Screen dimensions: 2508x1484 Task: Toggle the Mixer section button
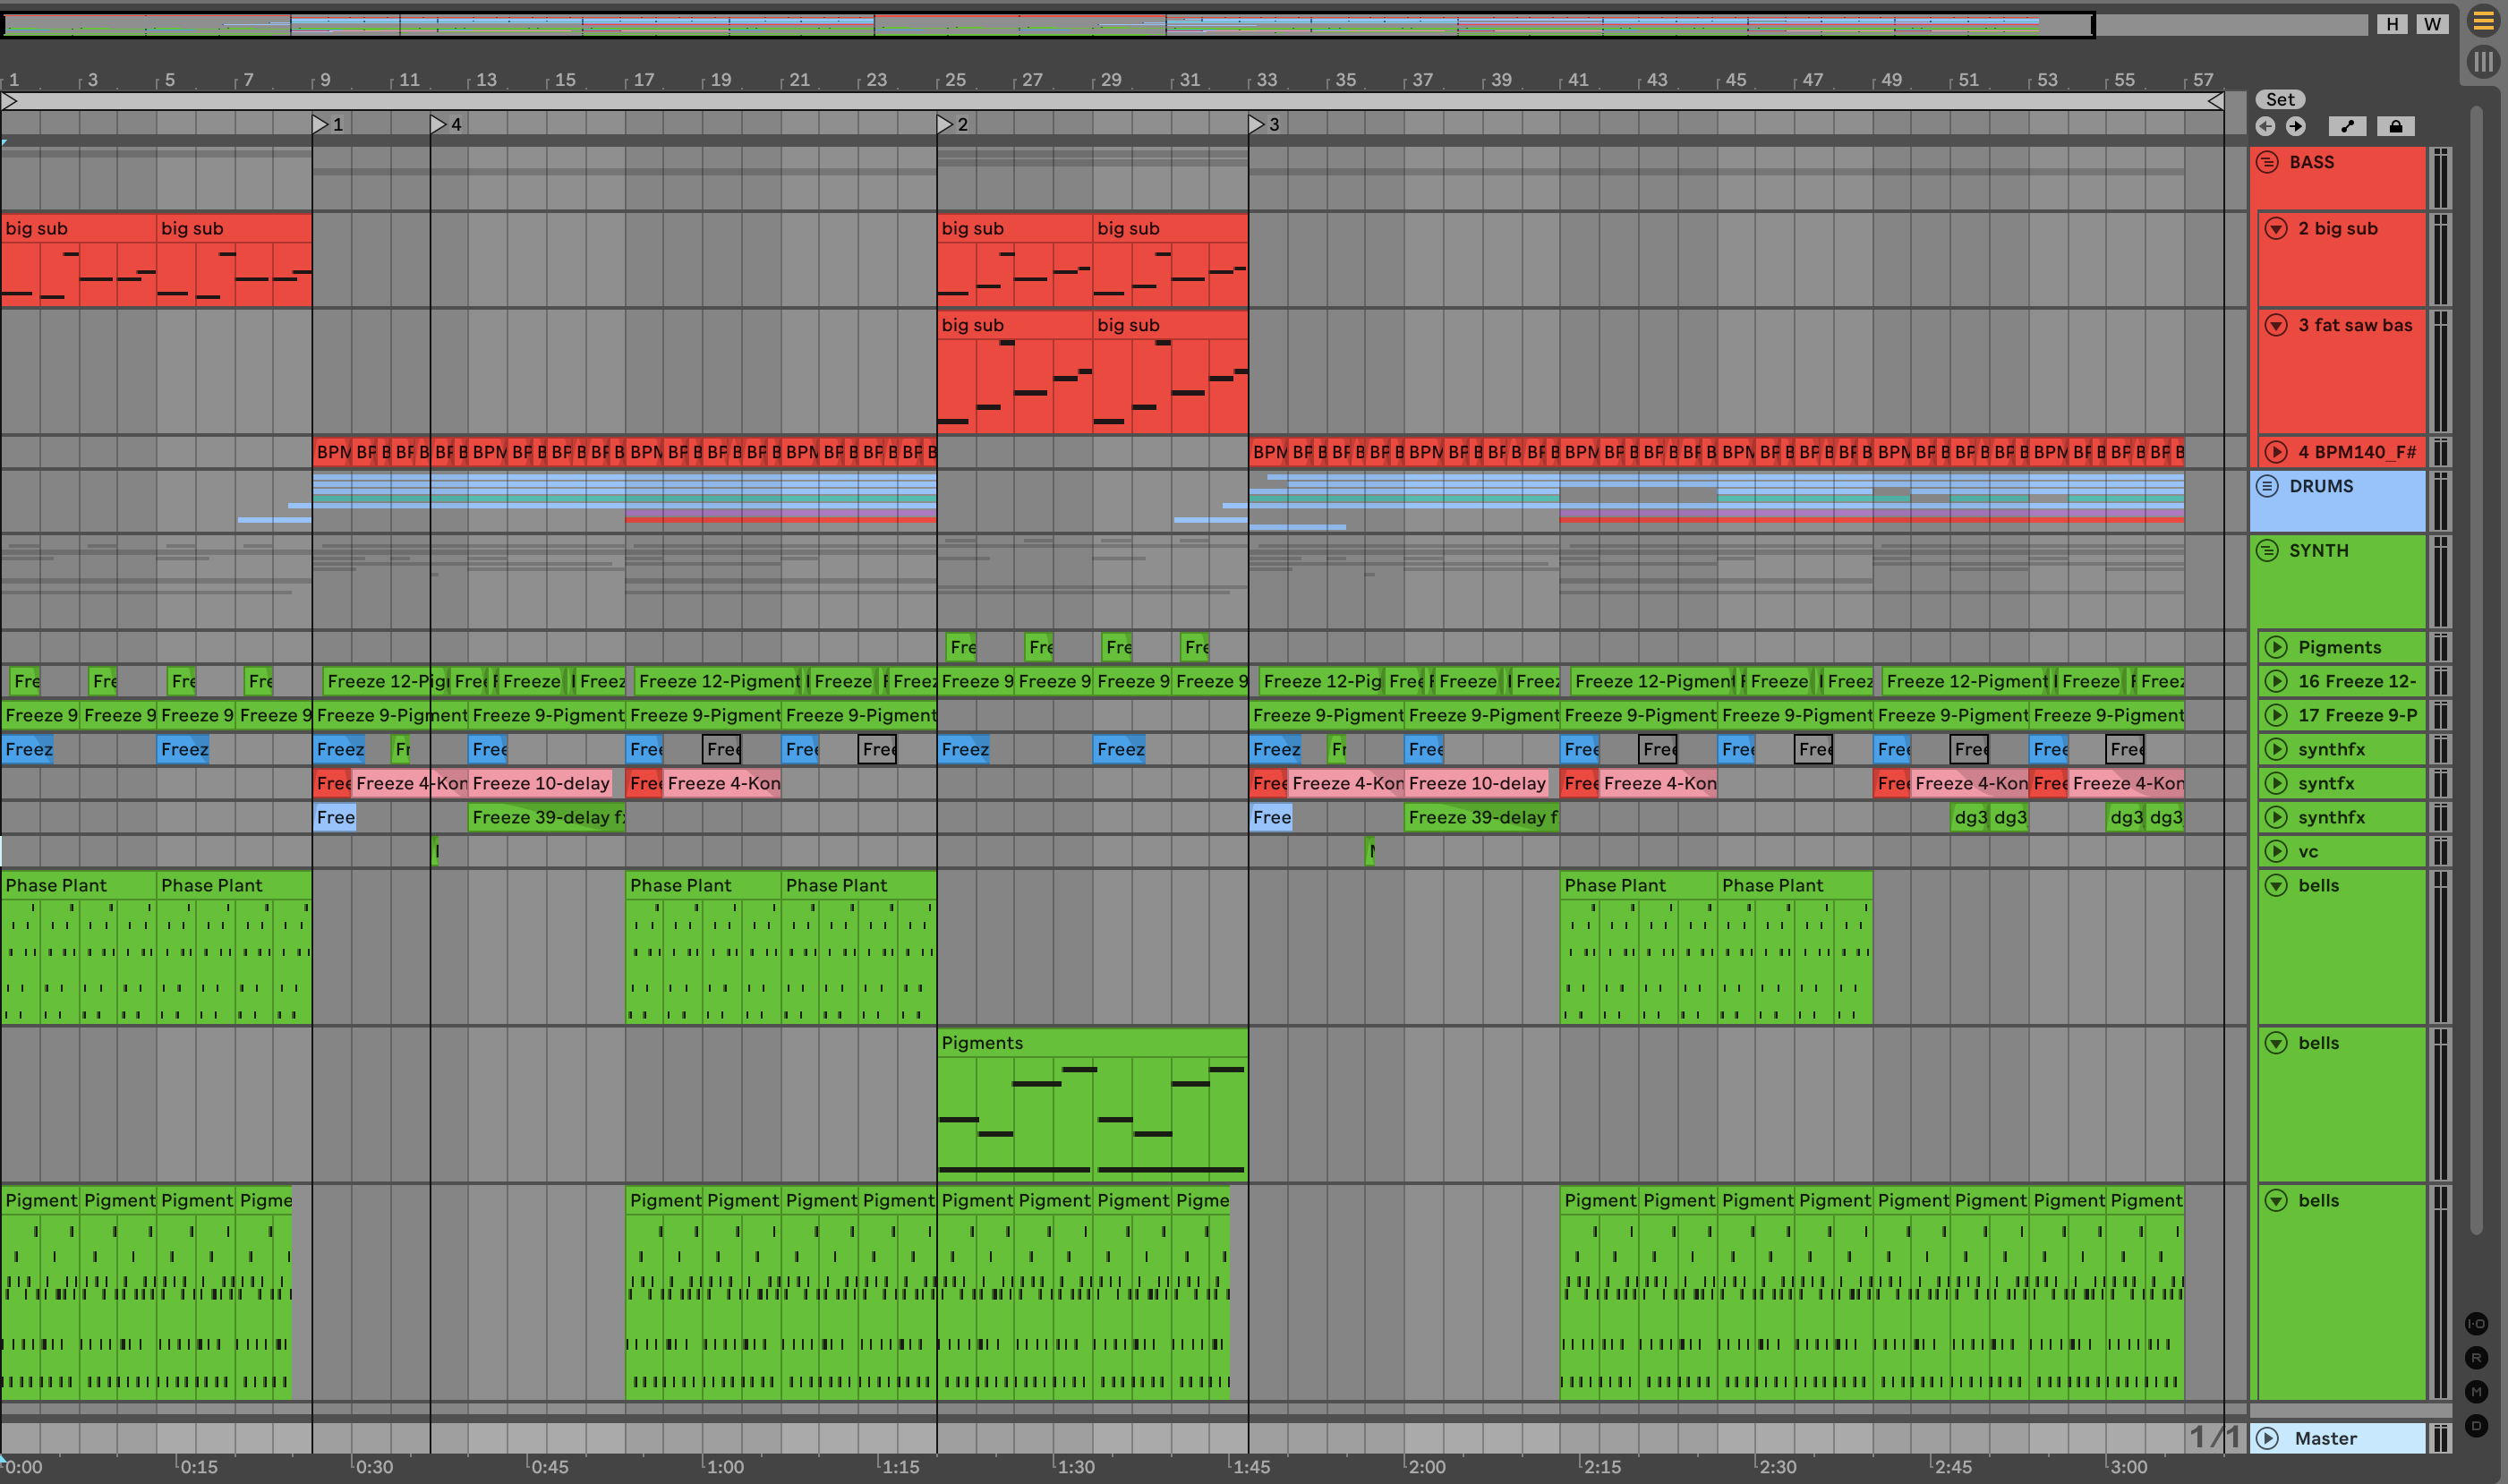coord(2476,1392)
